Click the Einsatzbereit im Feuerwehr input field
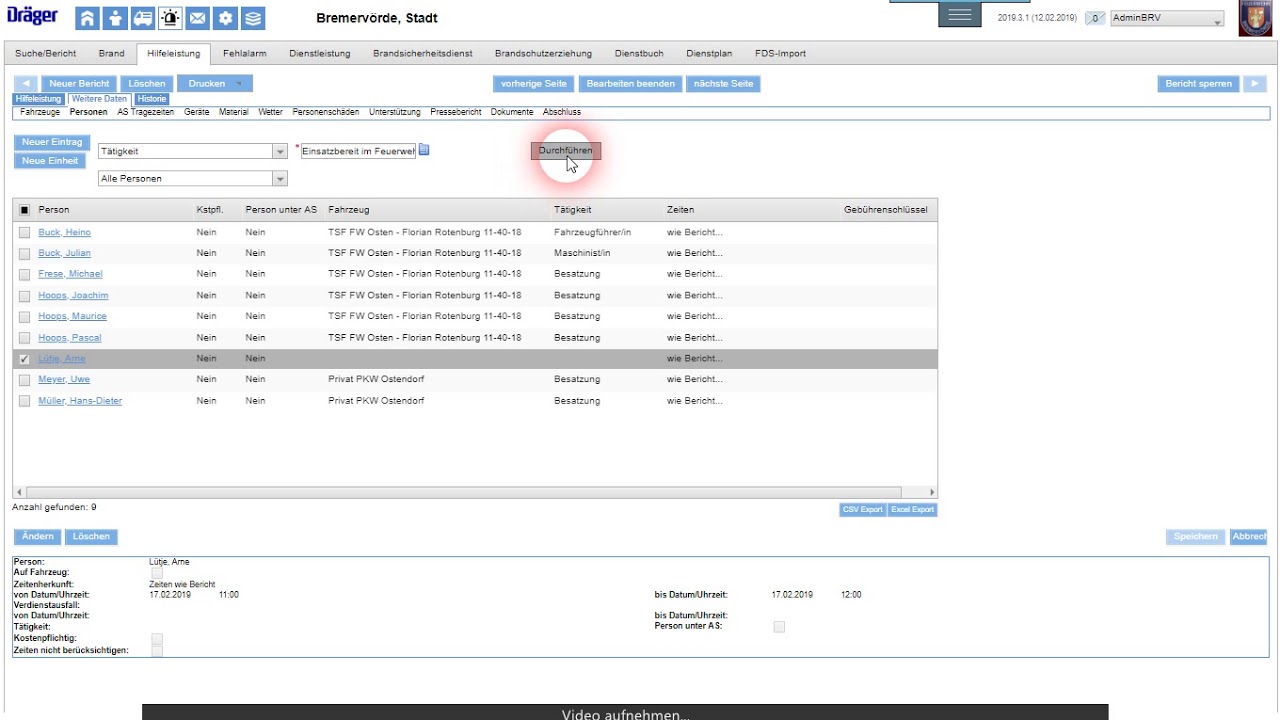 [x=358, y=151]
